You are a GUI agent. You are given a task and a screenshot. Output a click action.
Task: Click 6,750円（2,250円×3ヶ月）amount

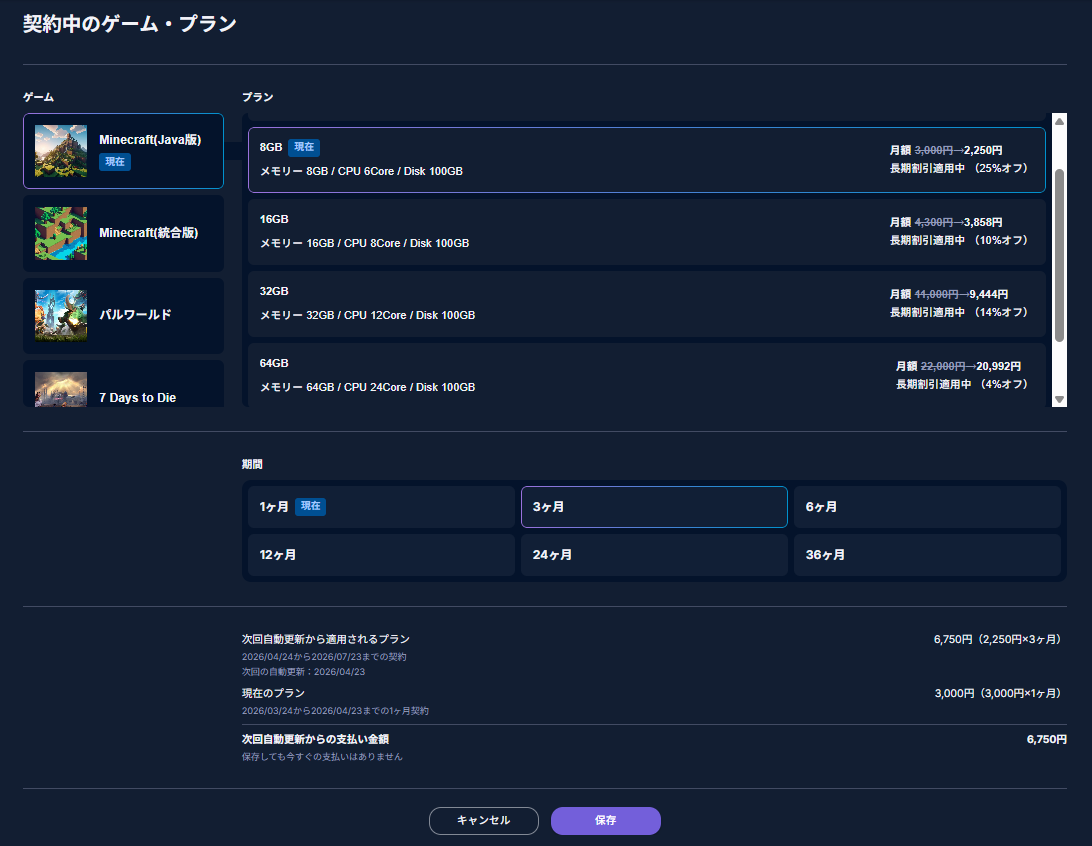click(x=1000, y=639)
